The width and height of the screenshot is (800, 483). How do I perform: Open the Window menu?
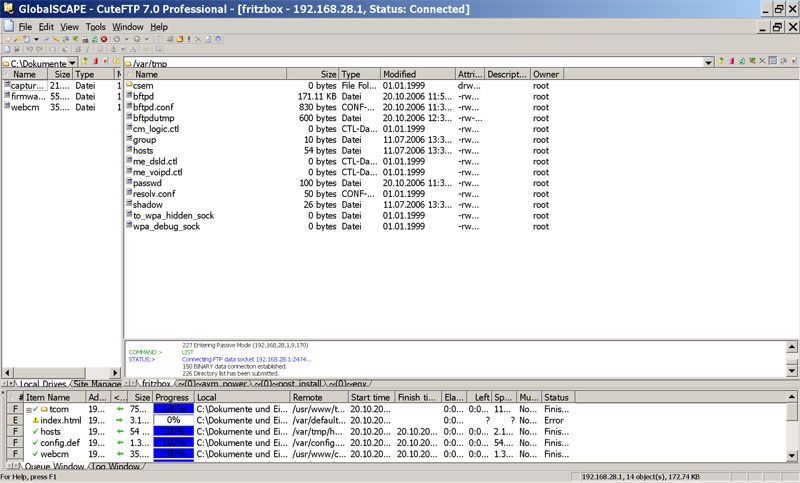tap(128, 27)
